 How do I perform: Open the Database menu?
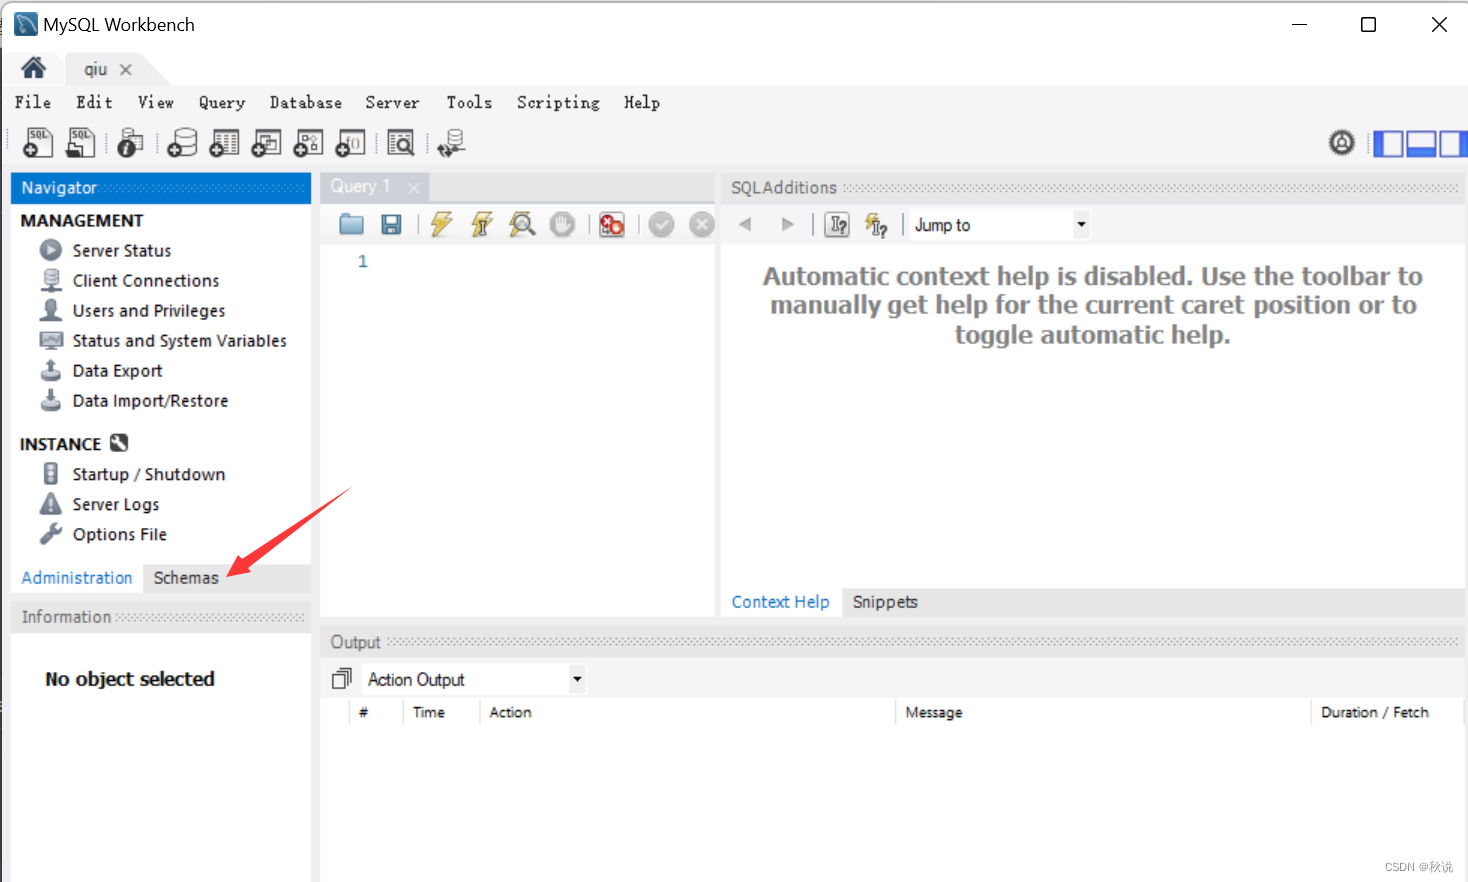tap(305, 102)
